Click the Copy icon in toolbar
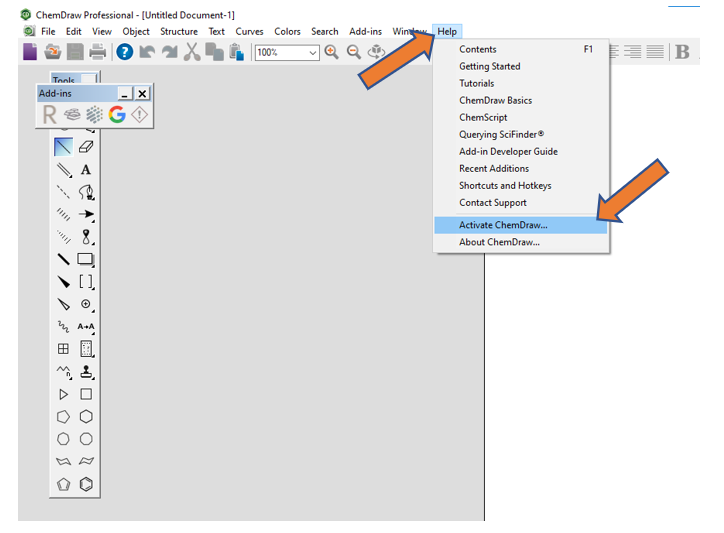 coord(214,52)
